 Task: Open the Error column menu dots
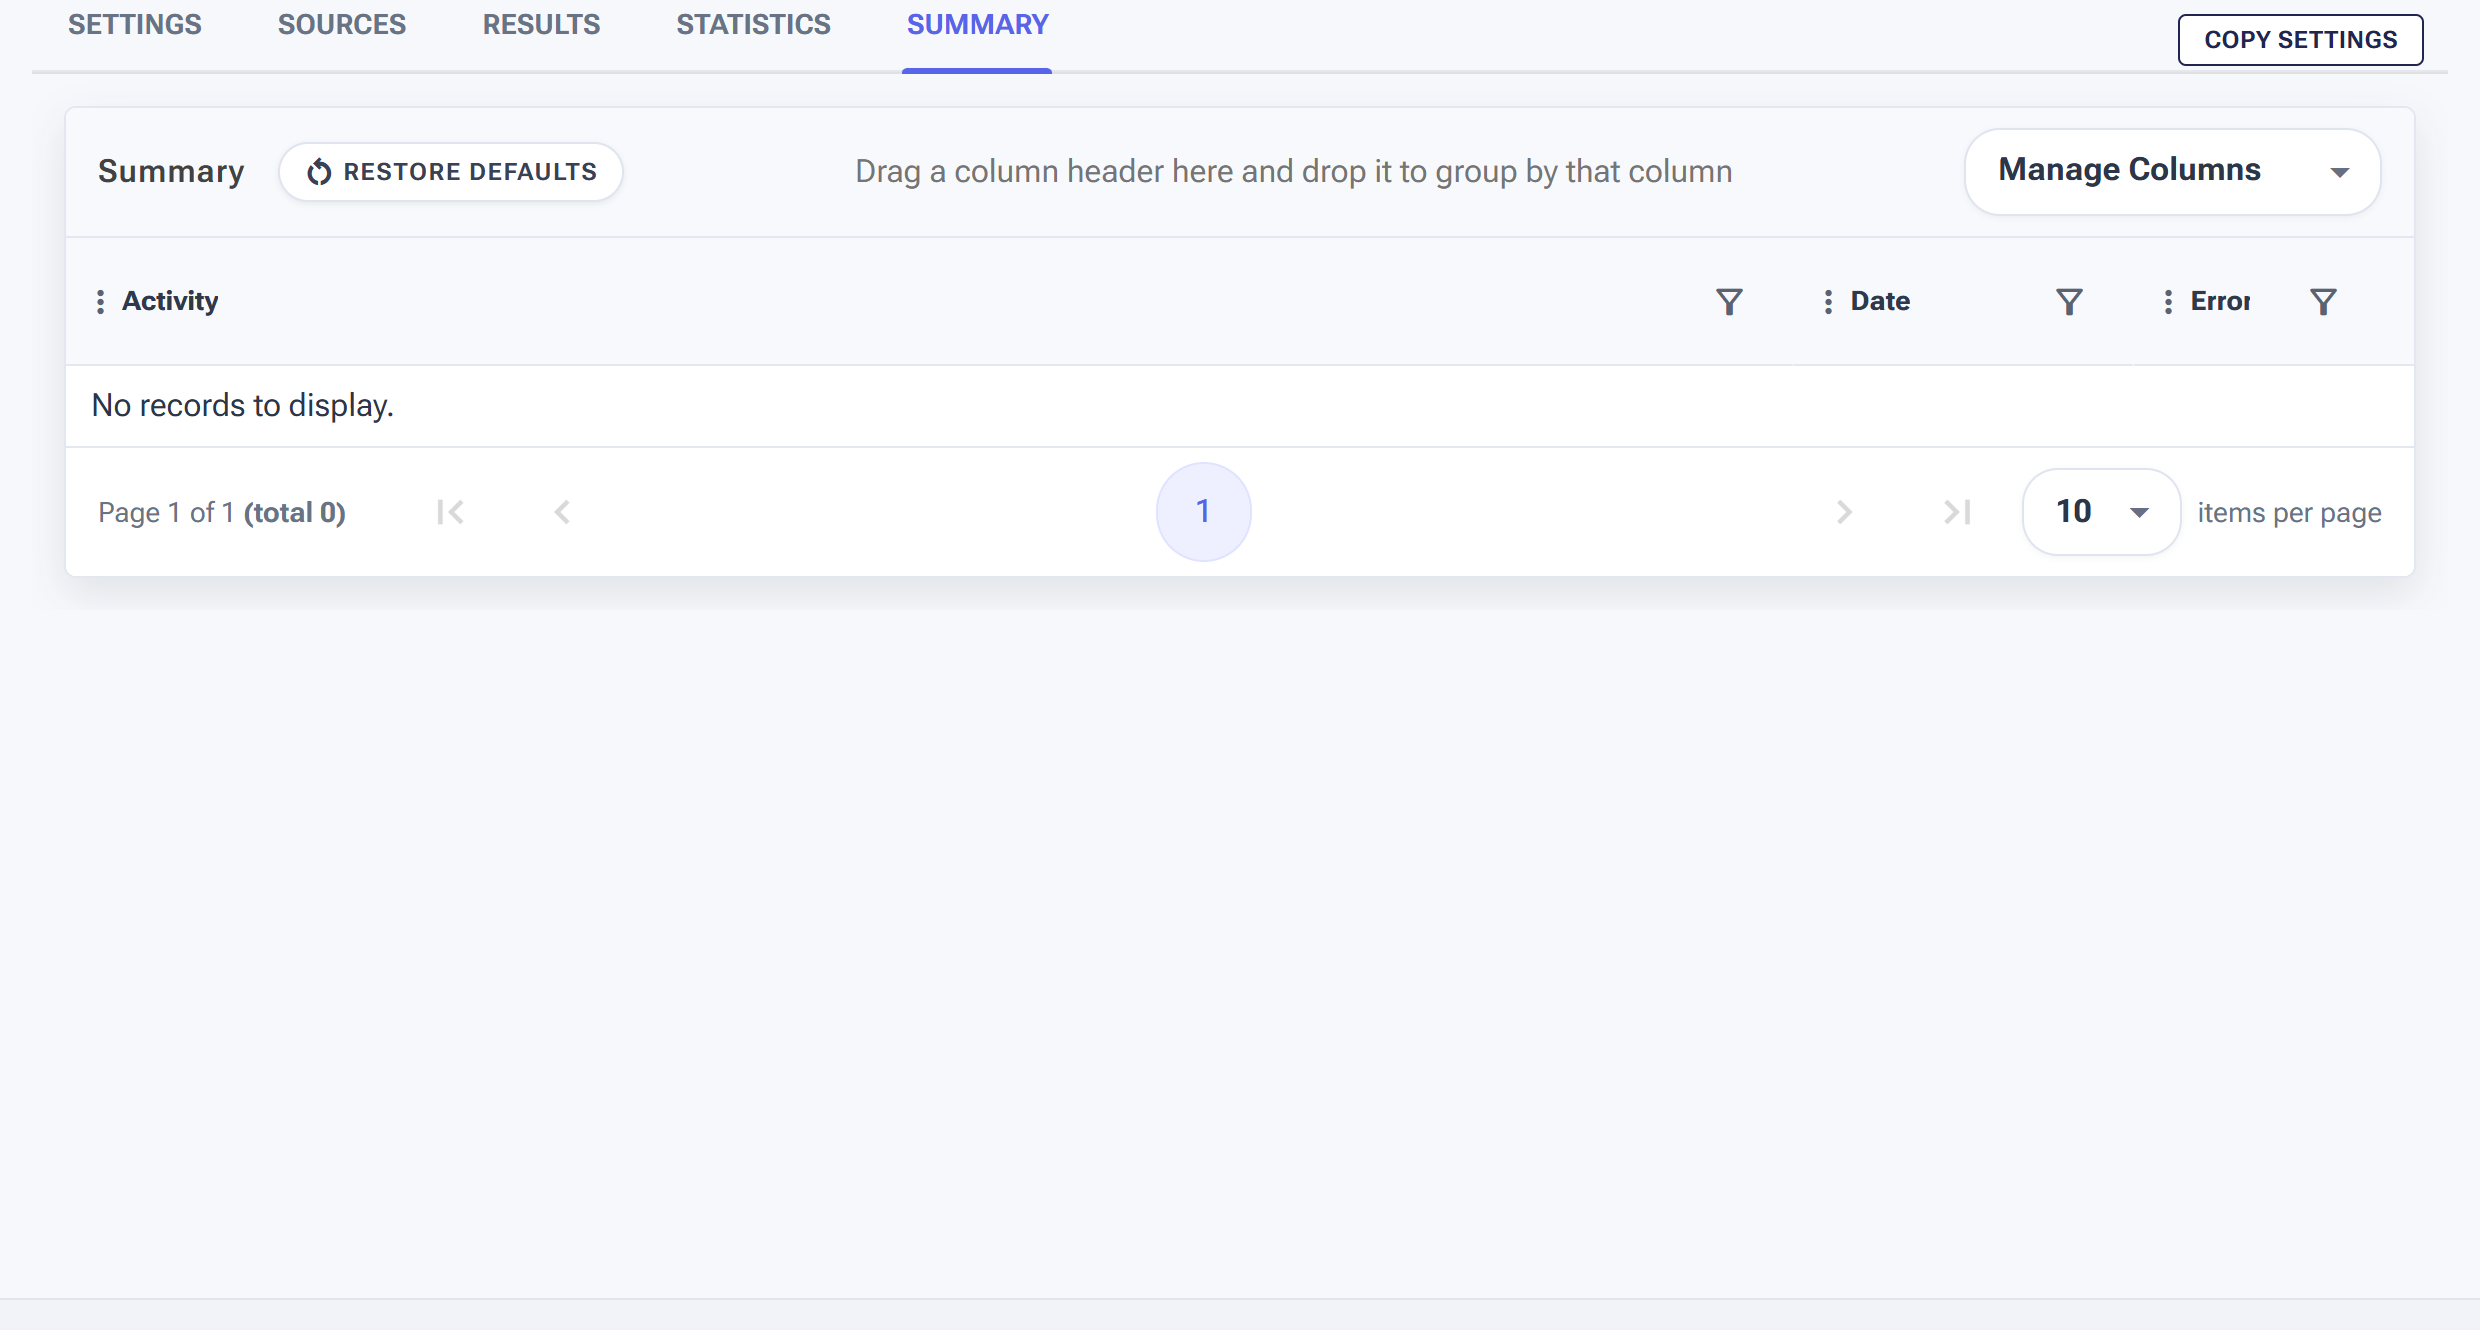coord(2168,301)
